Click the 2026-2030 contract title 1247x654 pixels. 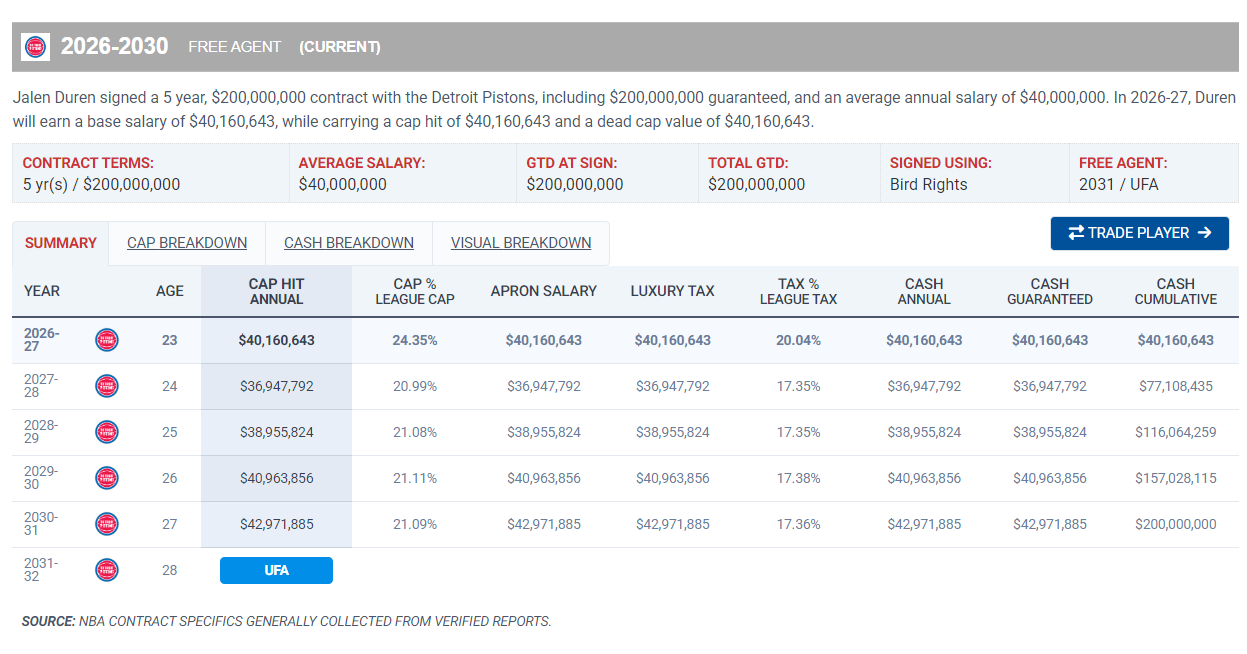115,47
